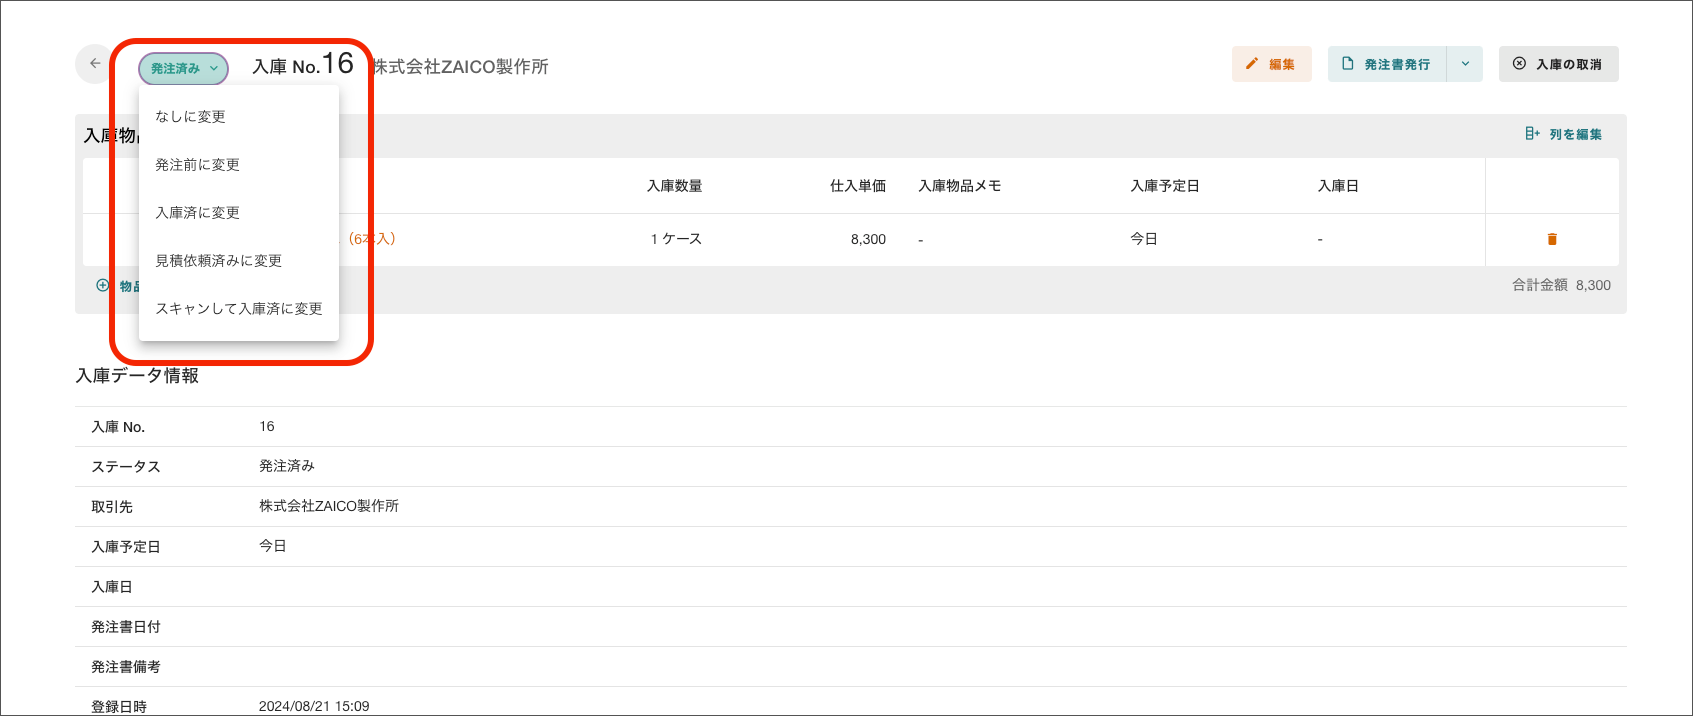Delete the item row with trash icon
The height and width of the screenshot is (716, 1693).
1551,239
